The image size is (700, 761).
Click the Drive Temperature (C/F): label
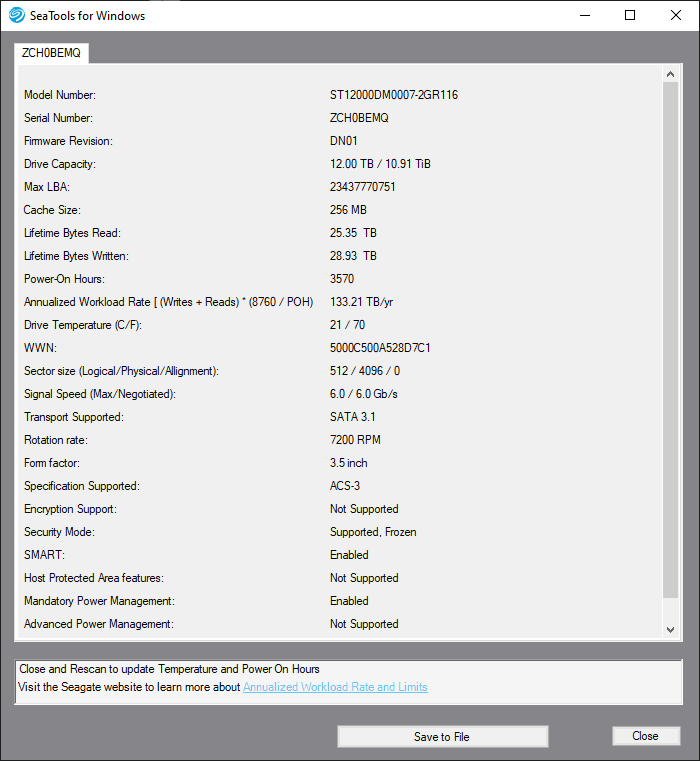click(83, 325)
